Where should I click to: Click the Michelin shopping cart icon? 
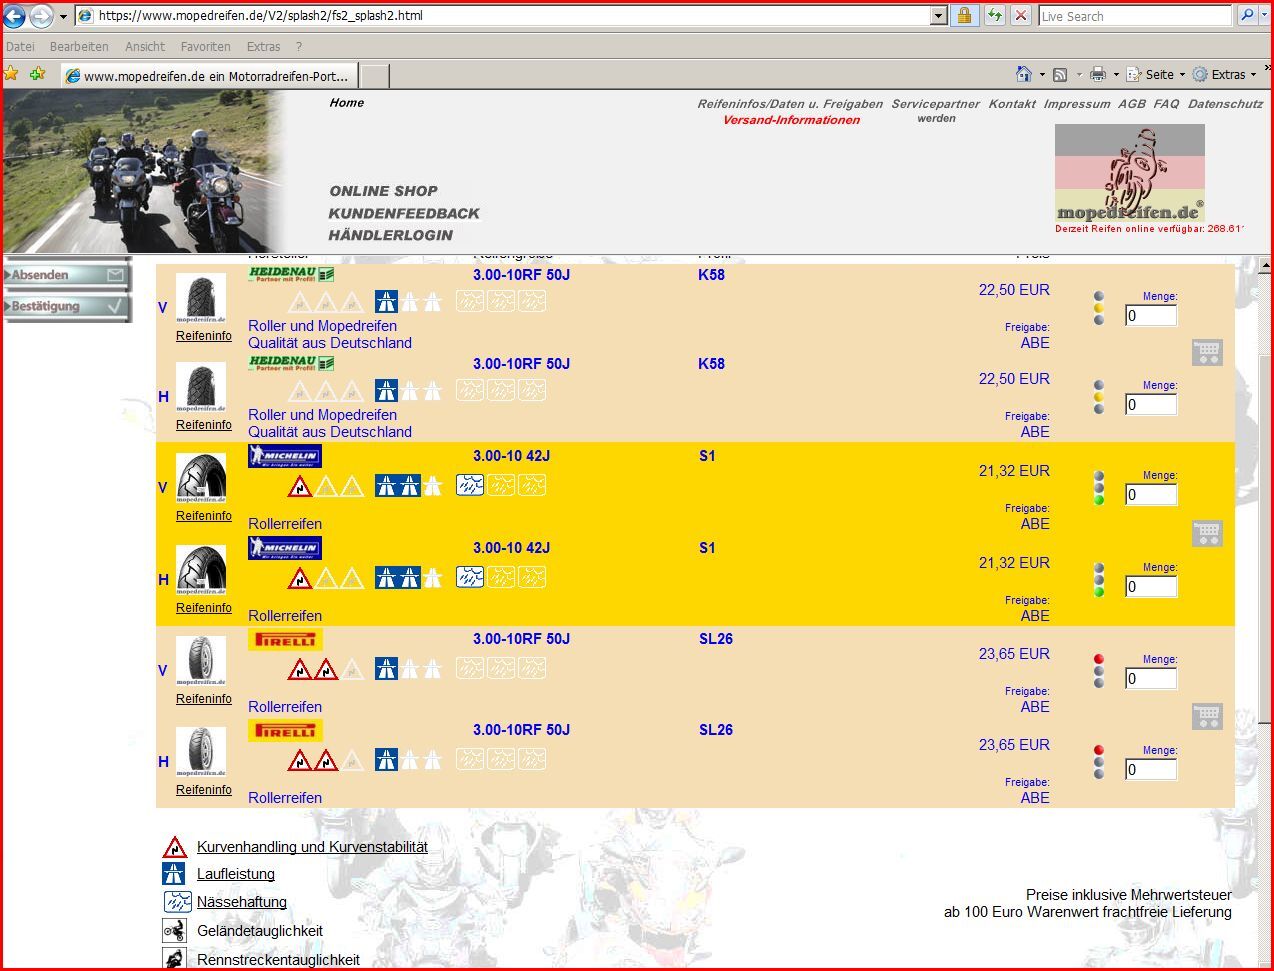click(1207, 534)
